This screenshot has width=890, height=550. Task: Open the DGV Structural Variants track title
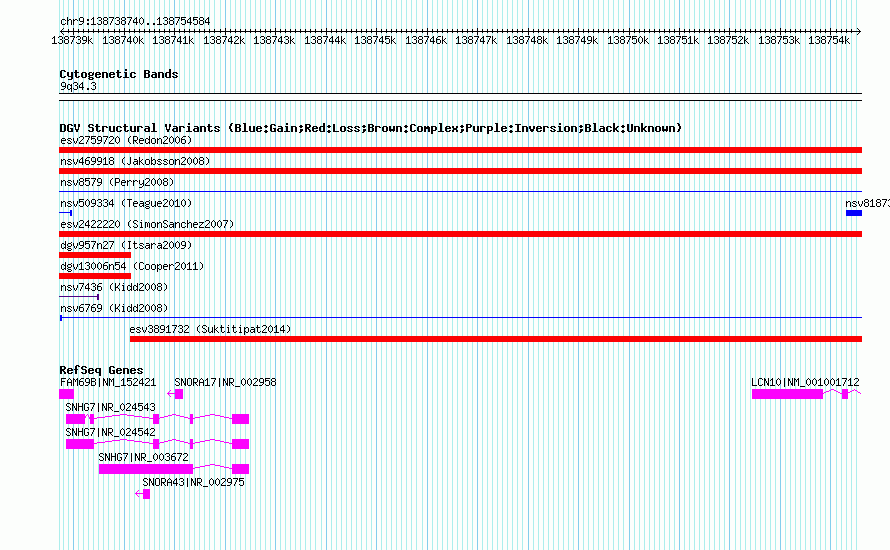(370, 128)
